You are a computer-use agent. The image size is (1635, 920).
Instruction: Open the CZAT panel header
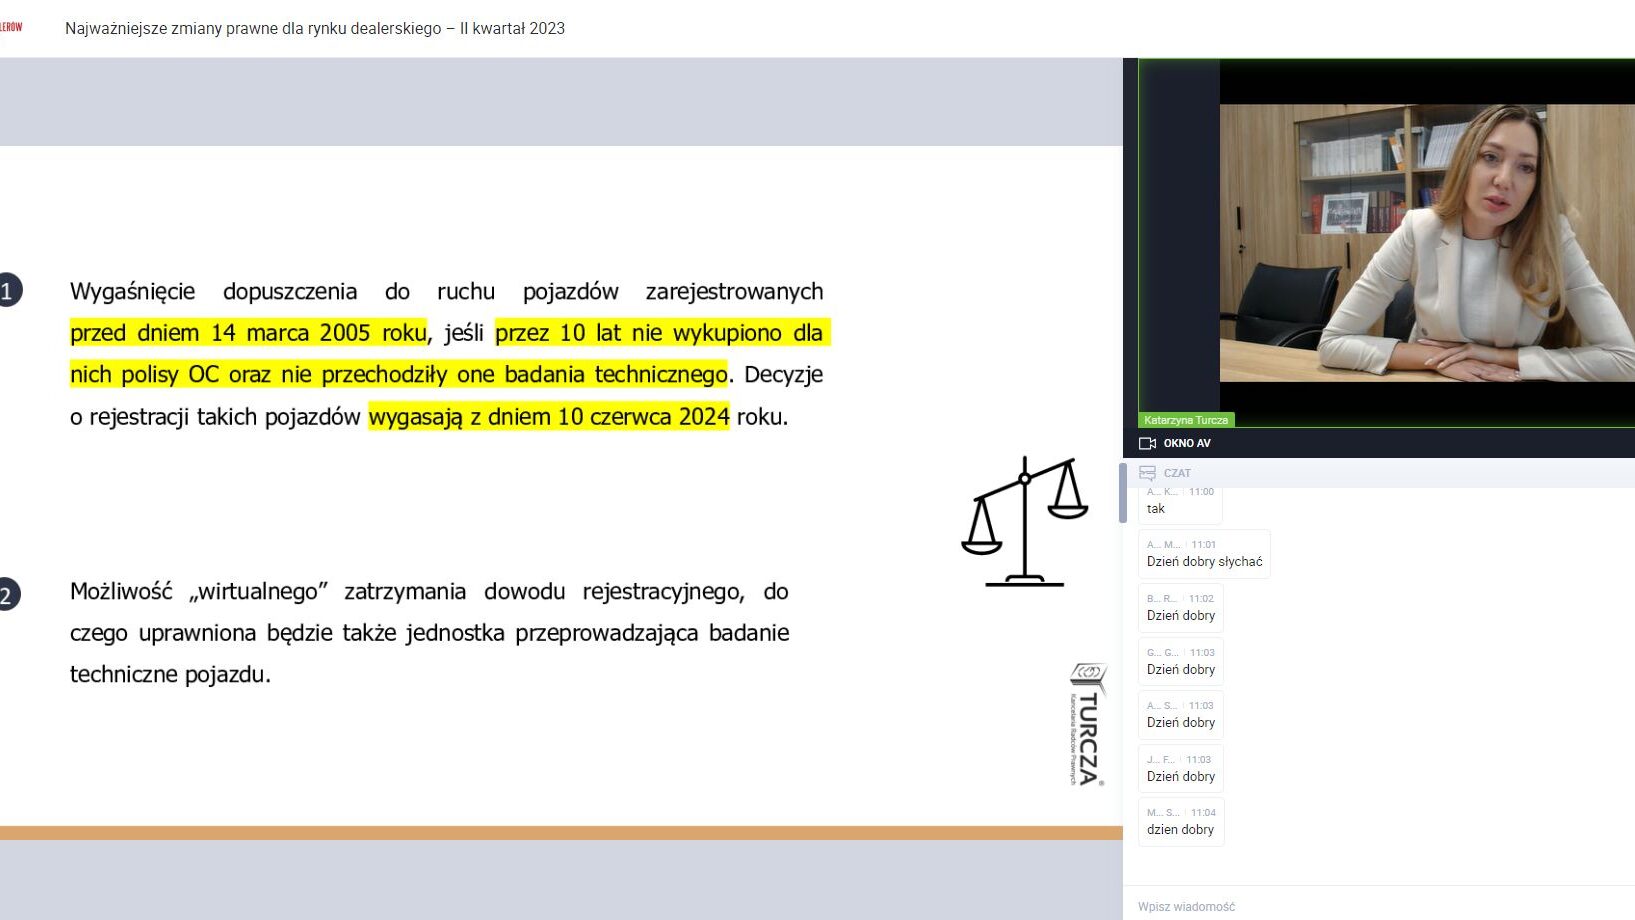(1177, 473)
